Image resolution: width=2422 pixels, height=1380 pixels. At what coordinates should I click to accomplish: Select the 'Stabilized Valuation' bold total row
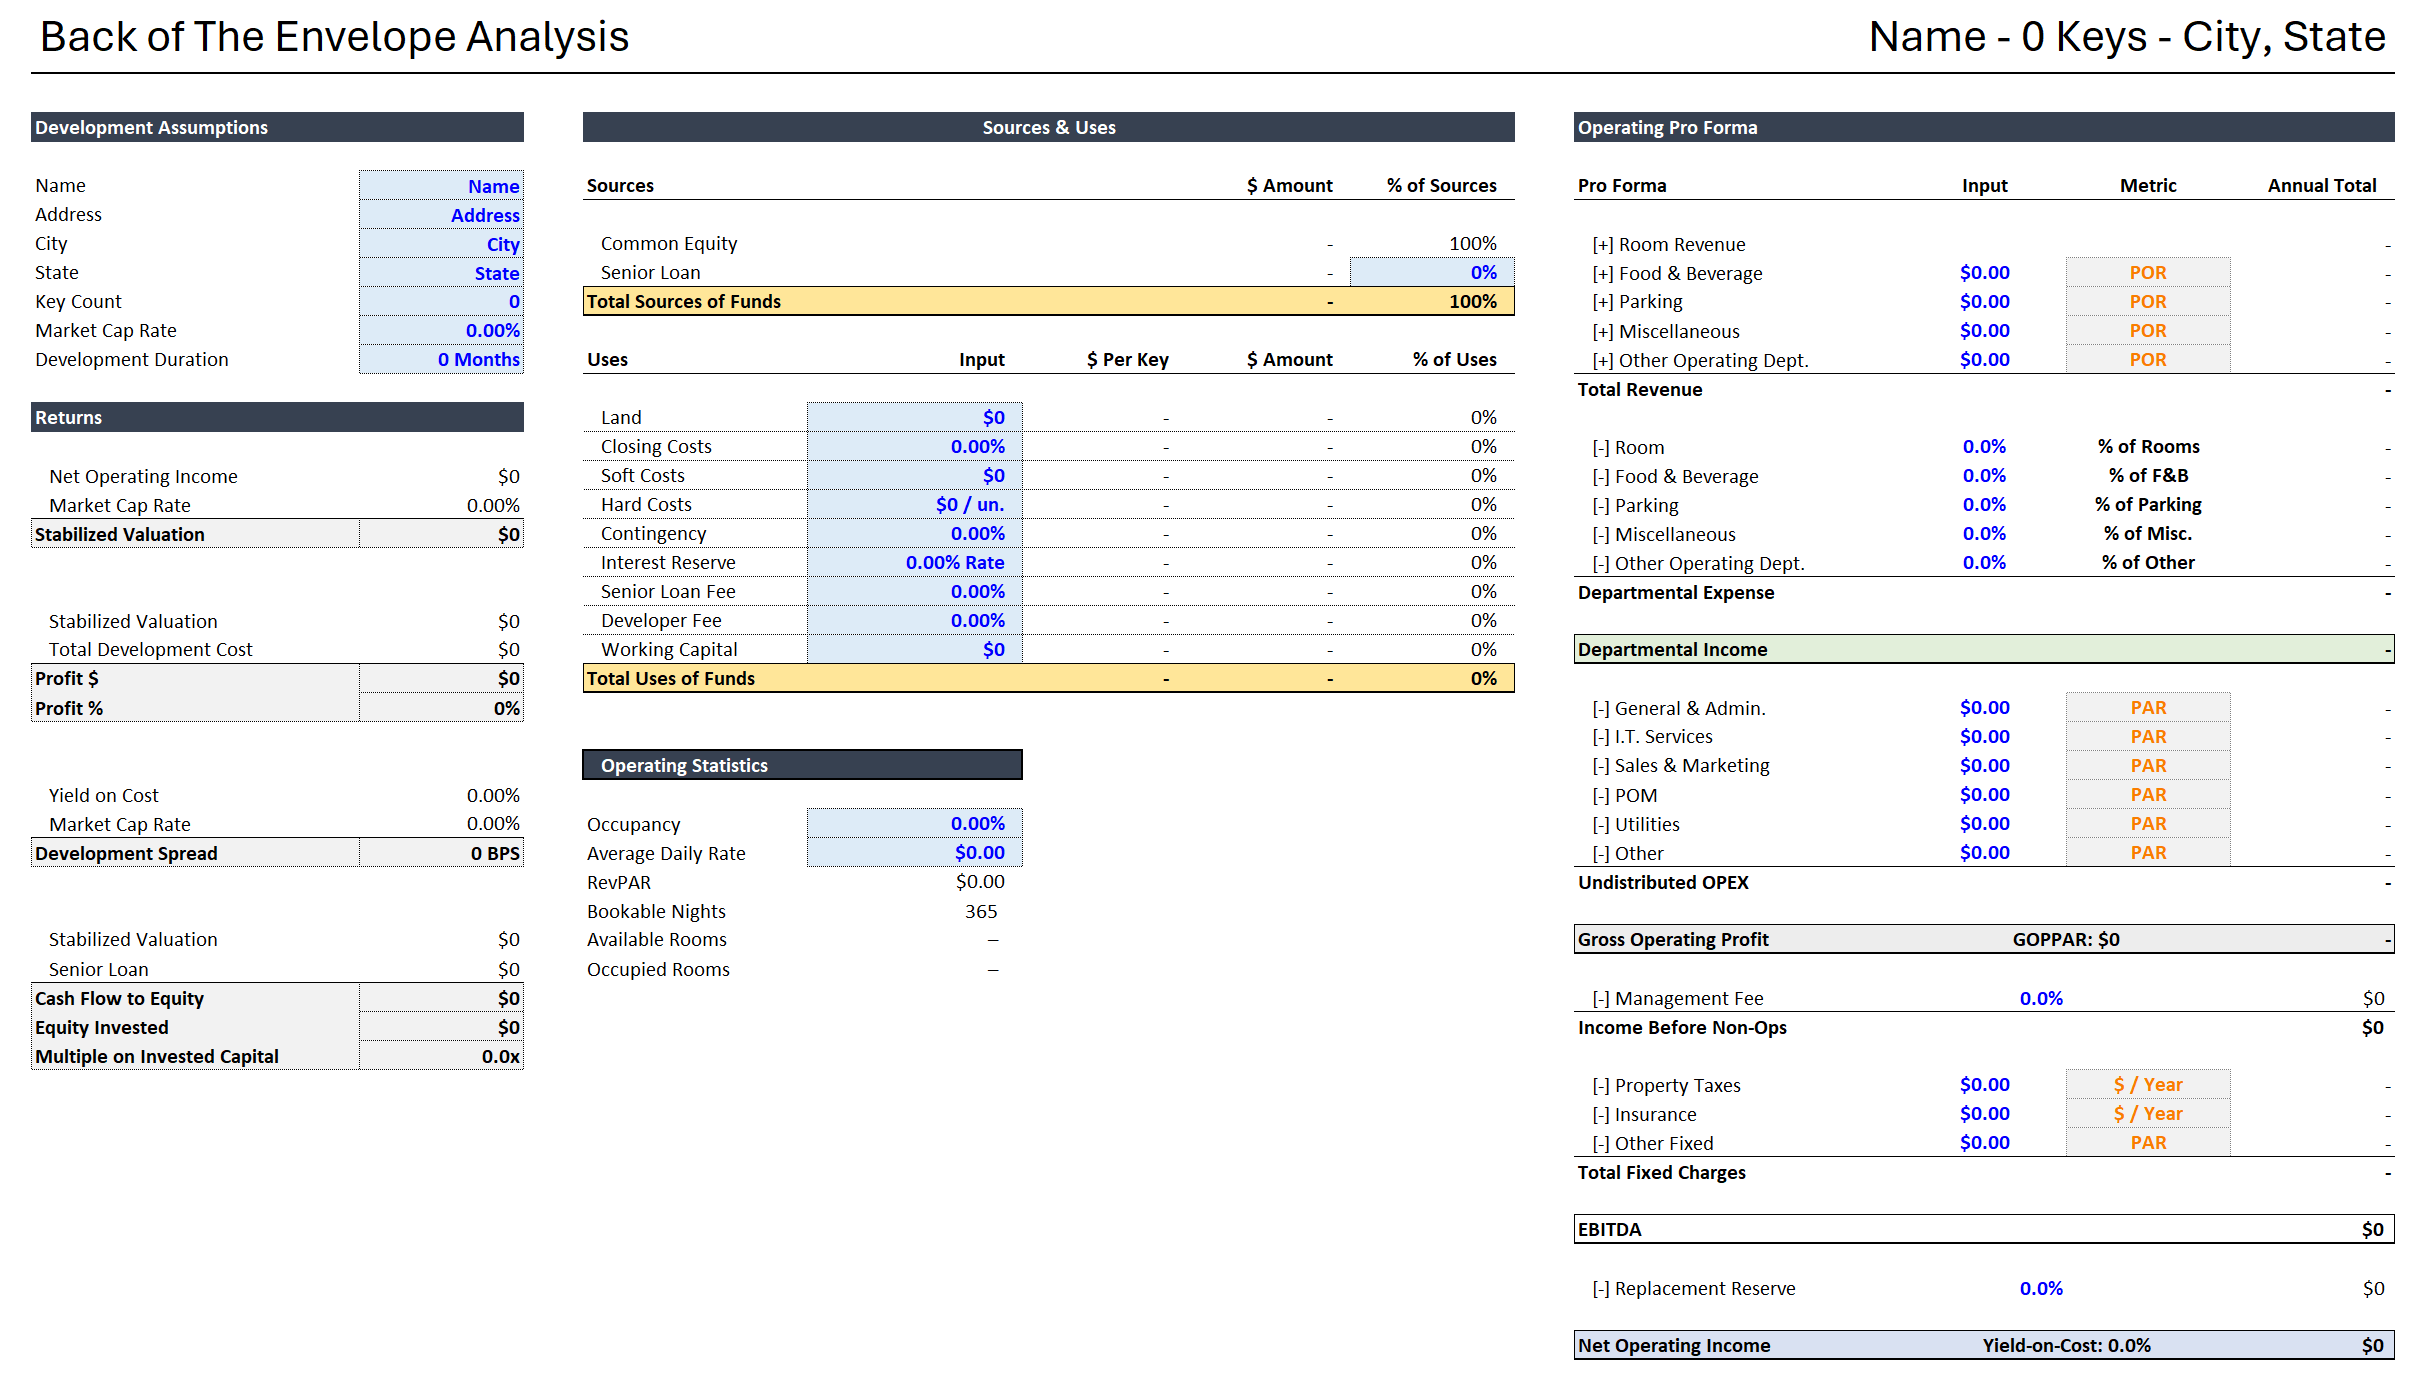point(277,534)
